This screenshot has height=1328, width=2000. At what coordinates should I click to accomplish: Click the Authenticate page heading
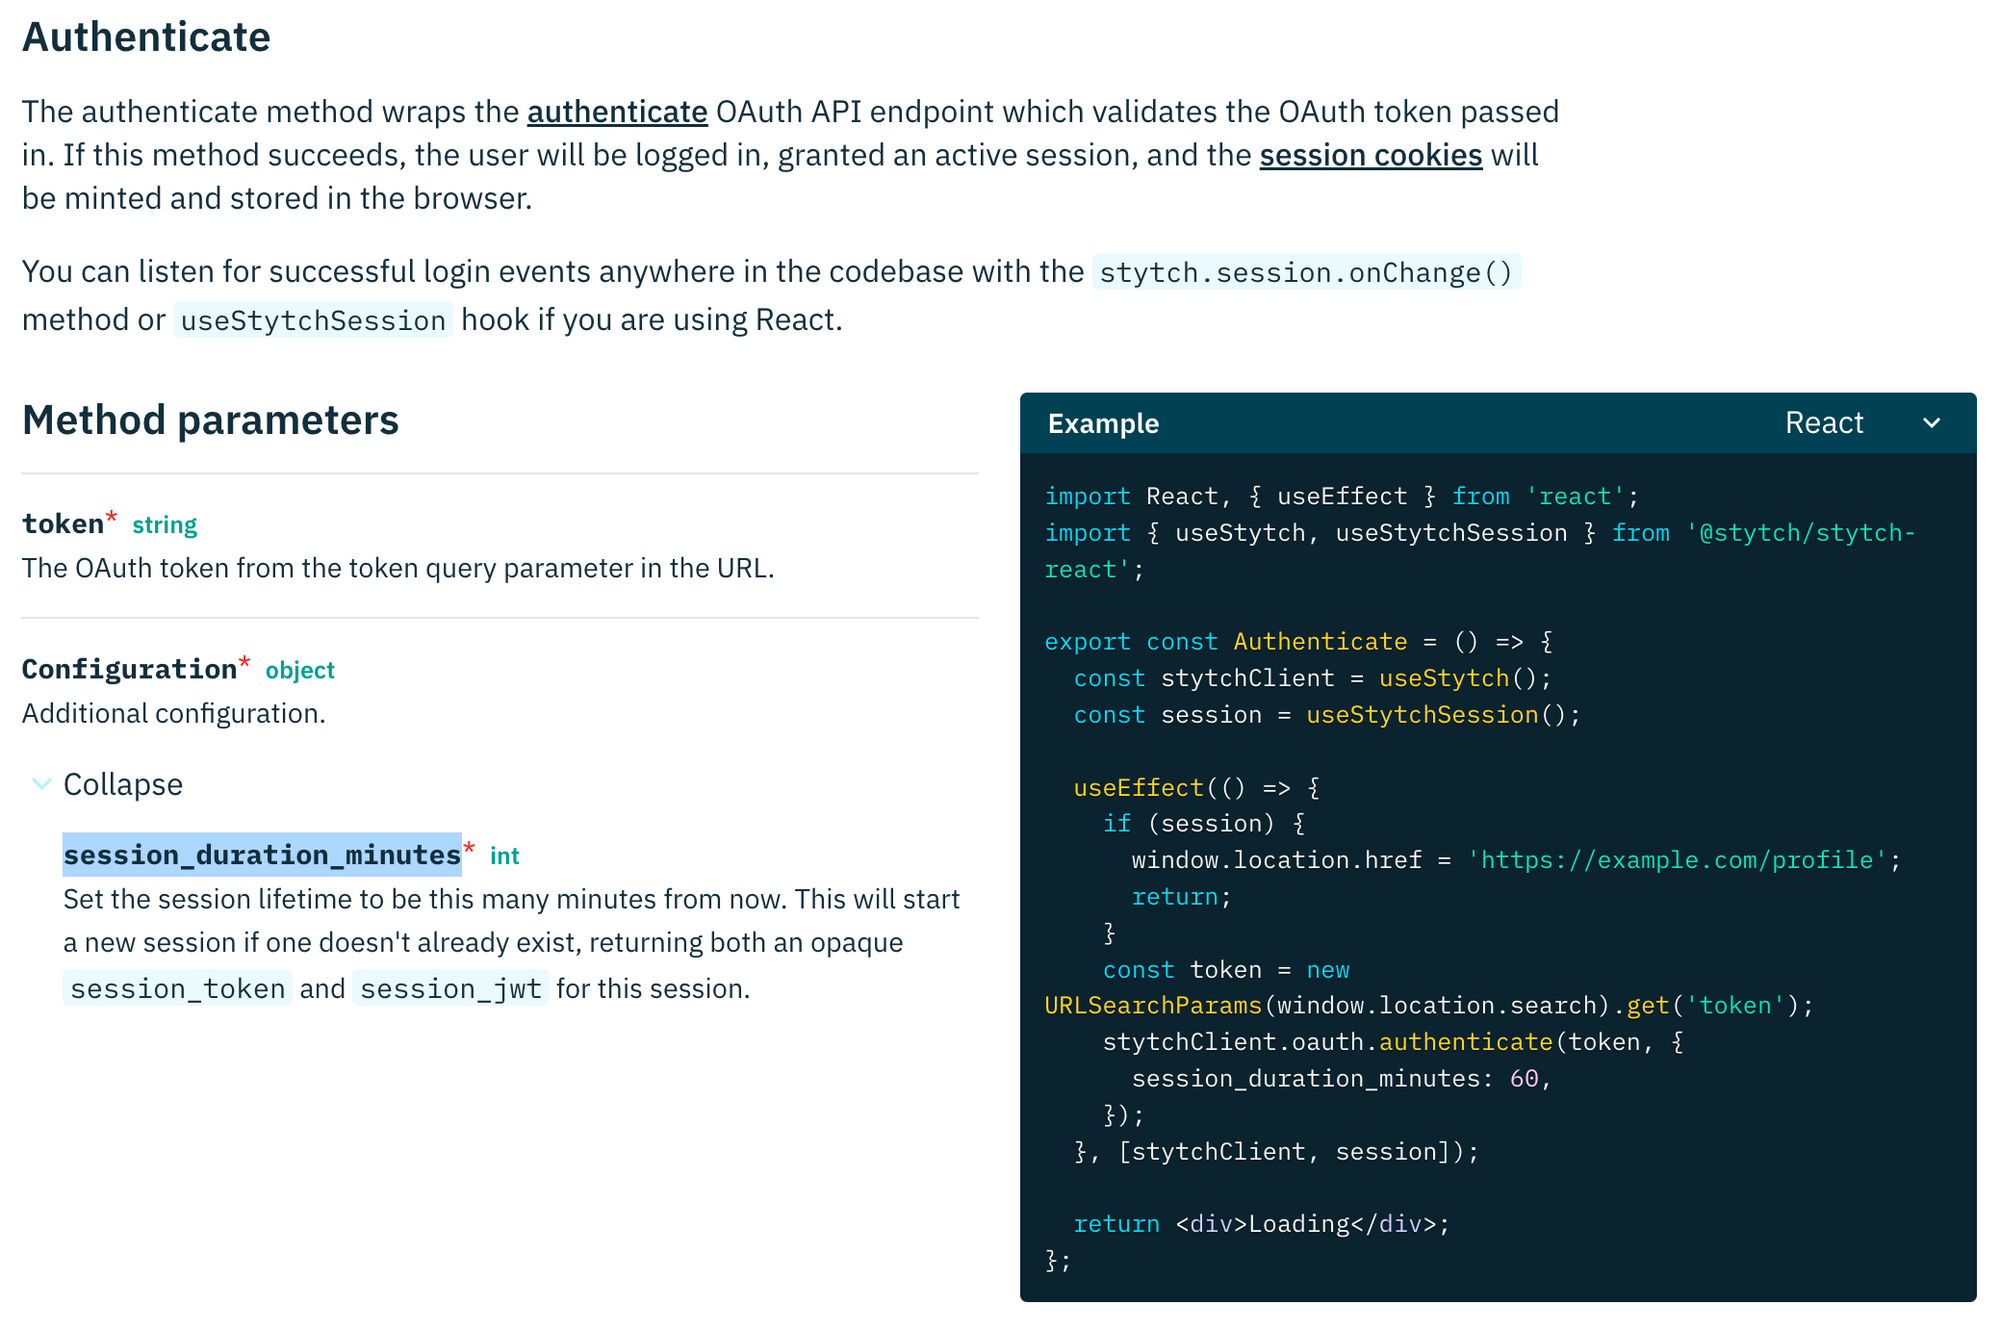coord(146,37)
